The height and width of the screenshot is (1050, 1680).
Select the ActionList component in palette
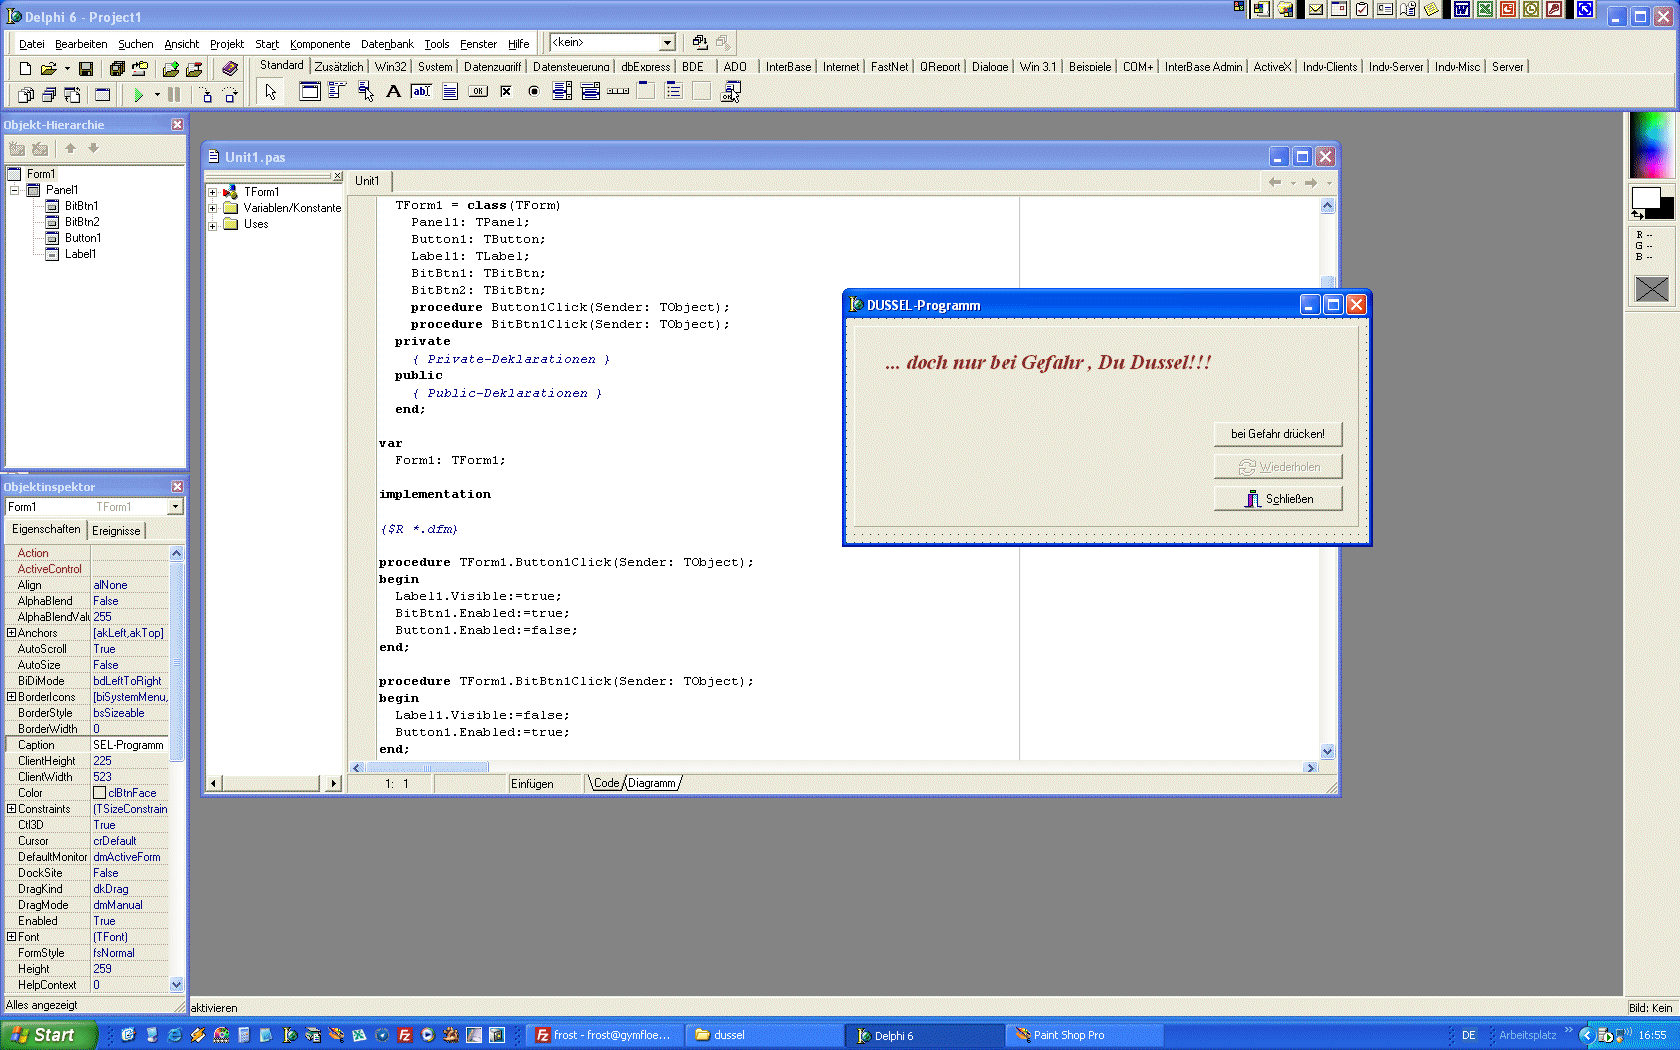coord(731,92)
